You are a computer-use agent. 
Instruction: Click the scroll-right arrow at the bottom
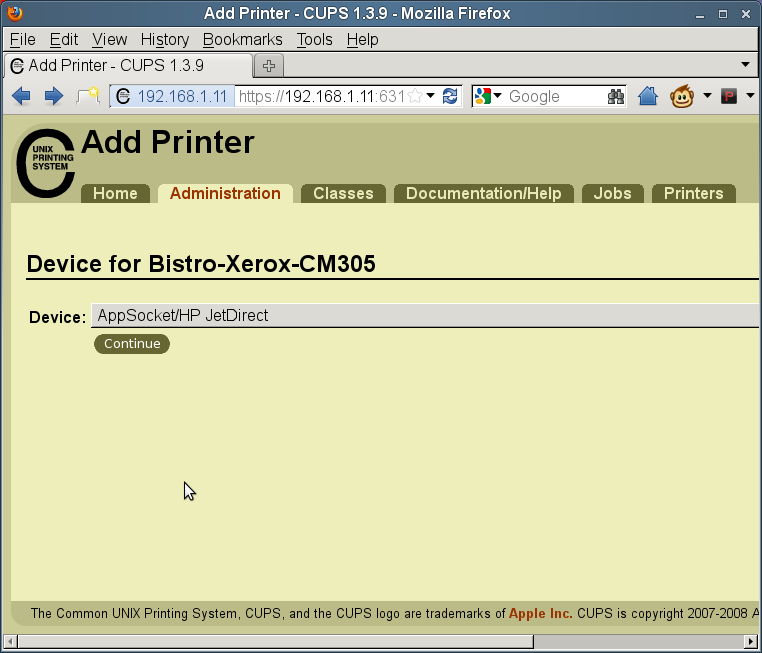pyautogui.click(x=751, y=641)
